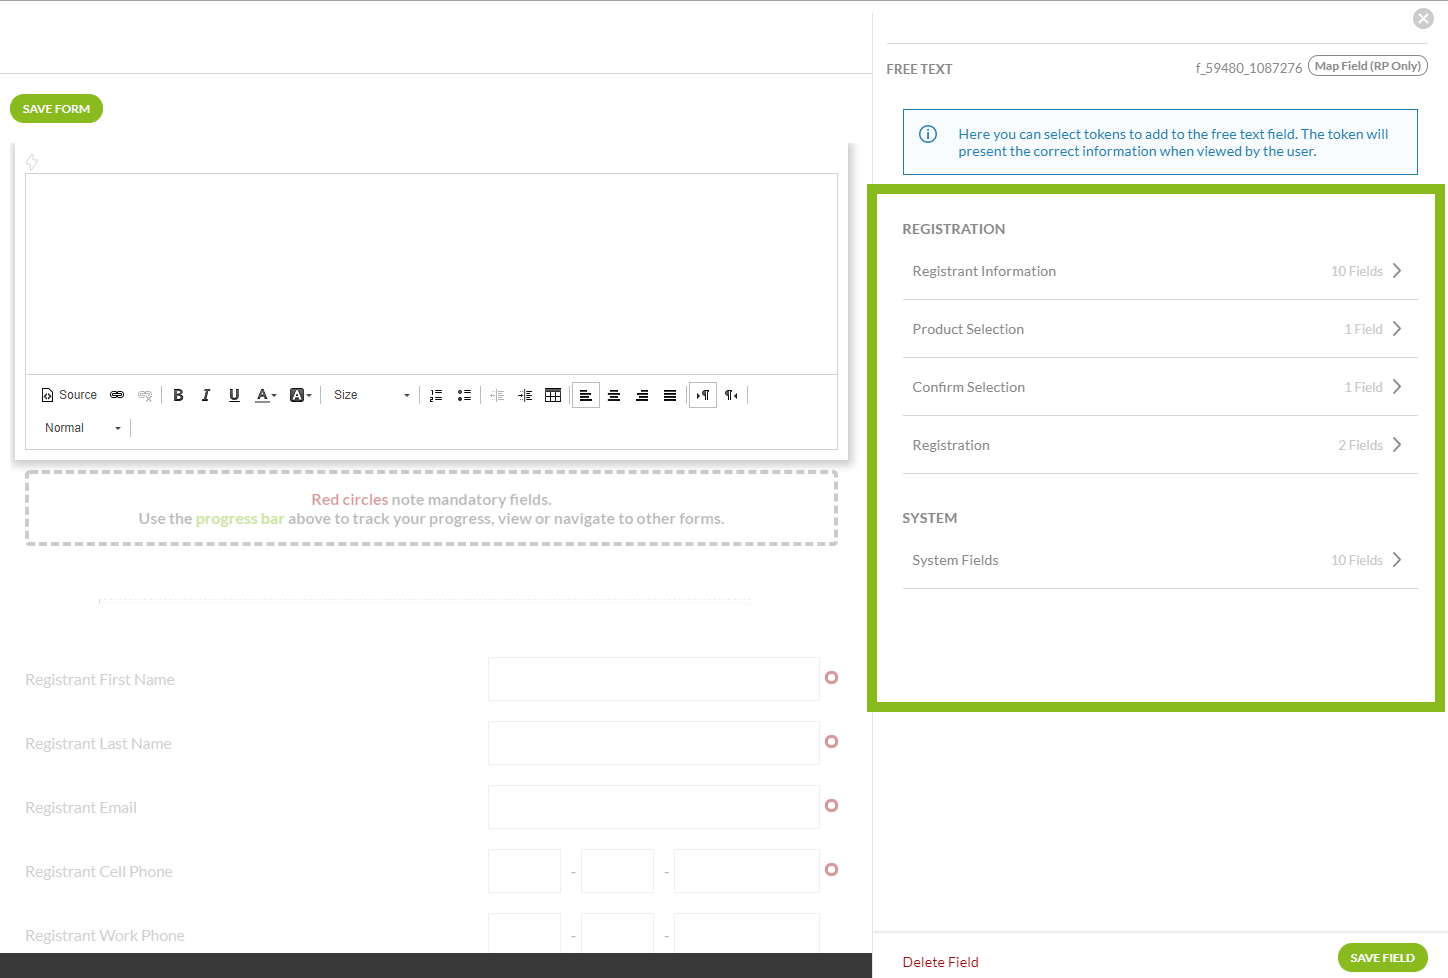
Task: Click the Save Form button
Action: click(x=56, y=109)
